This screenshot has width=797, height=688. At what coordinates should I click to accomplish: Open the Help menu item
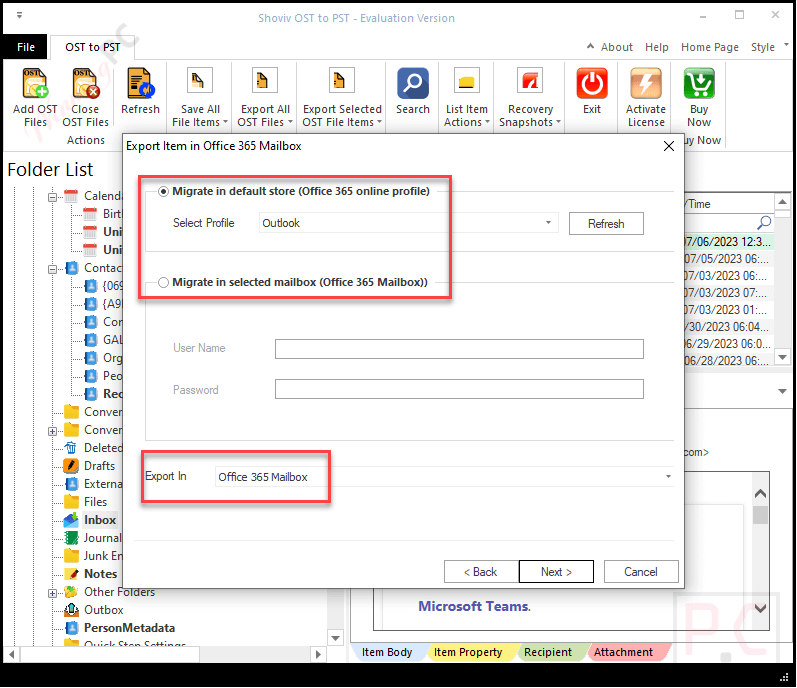(657, 47)
